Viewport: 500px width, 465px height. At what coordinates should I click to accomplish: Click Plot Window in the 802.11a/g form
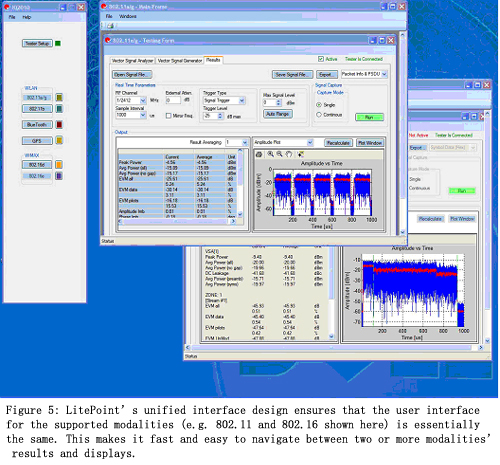[370, 143]
